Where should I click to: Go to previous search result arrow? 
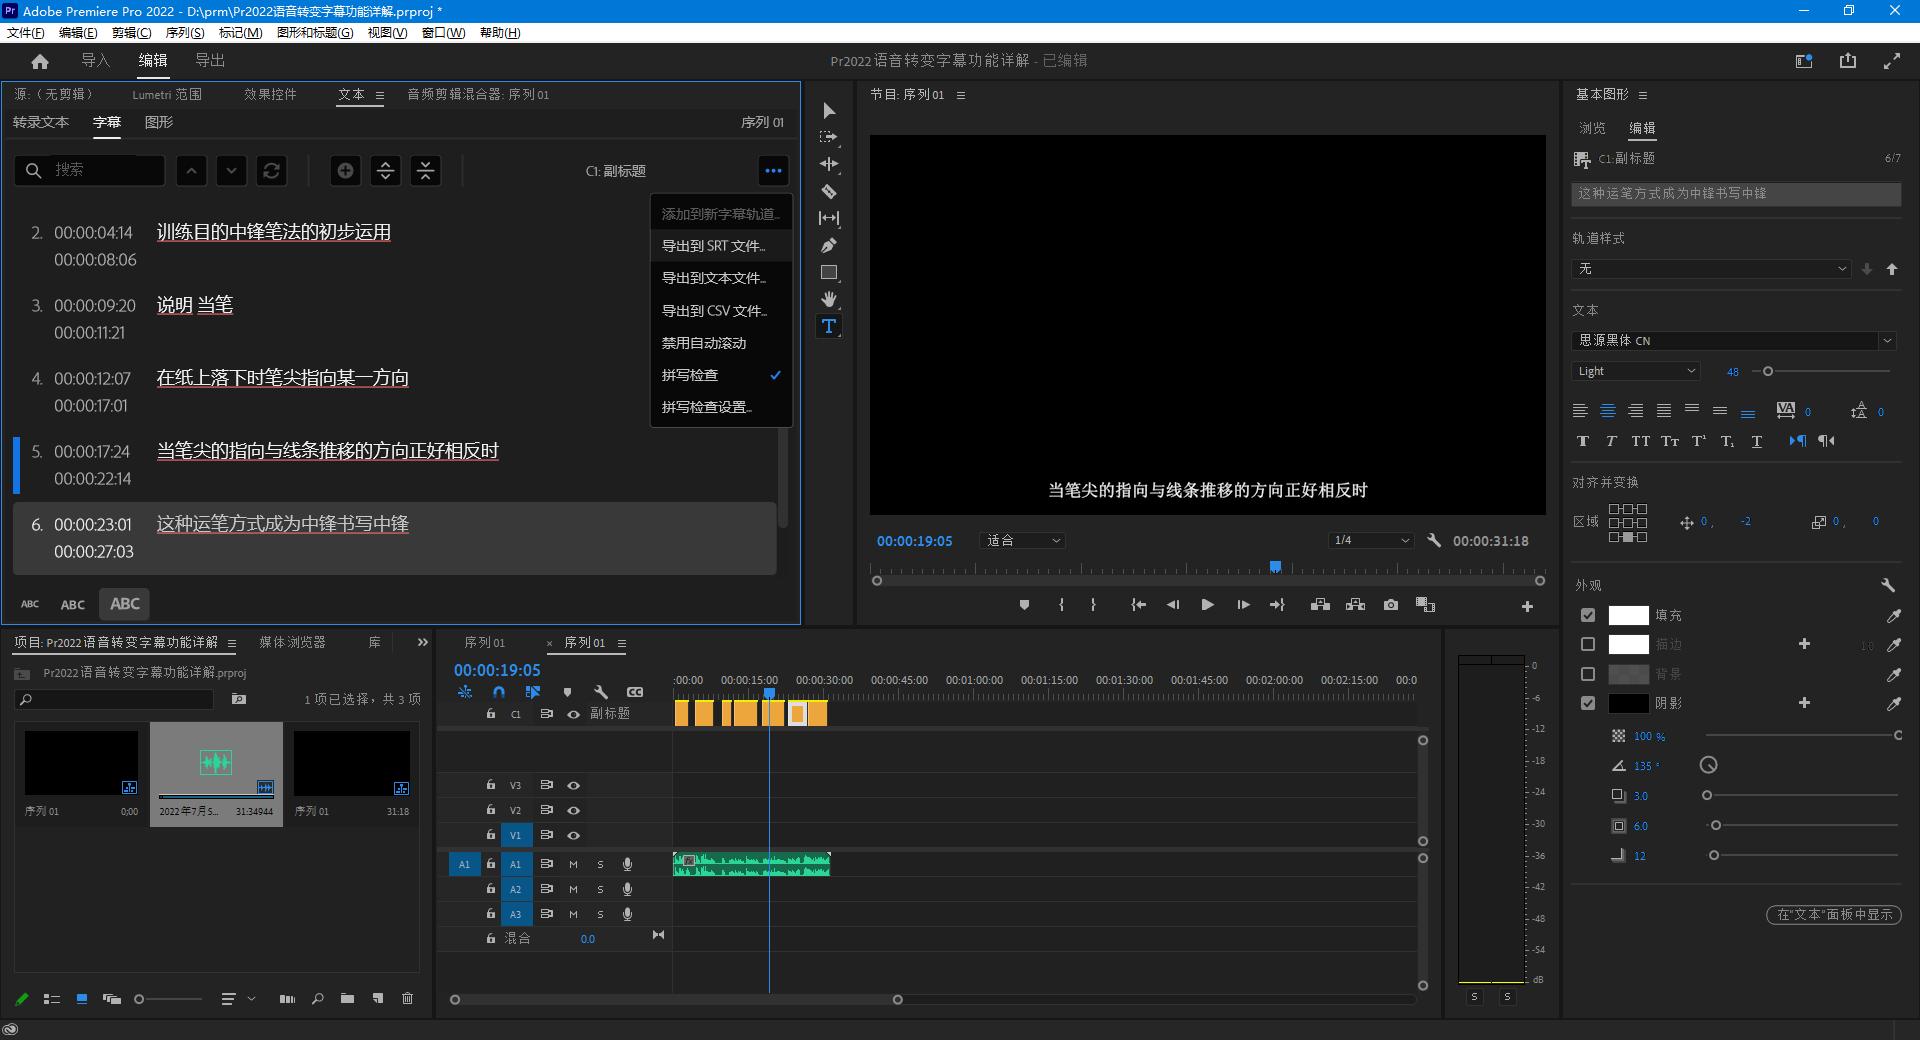coord(191,170)
